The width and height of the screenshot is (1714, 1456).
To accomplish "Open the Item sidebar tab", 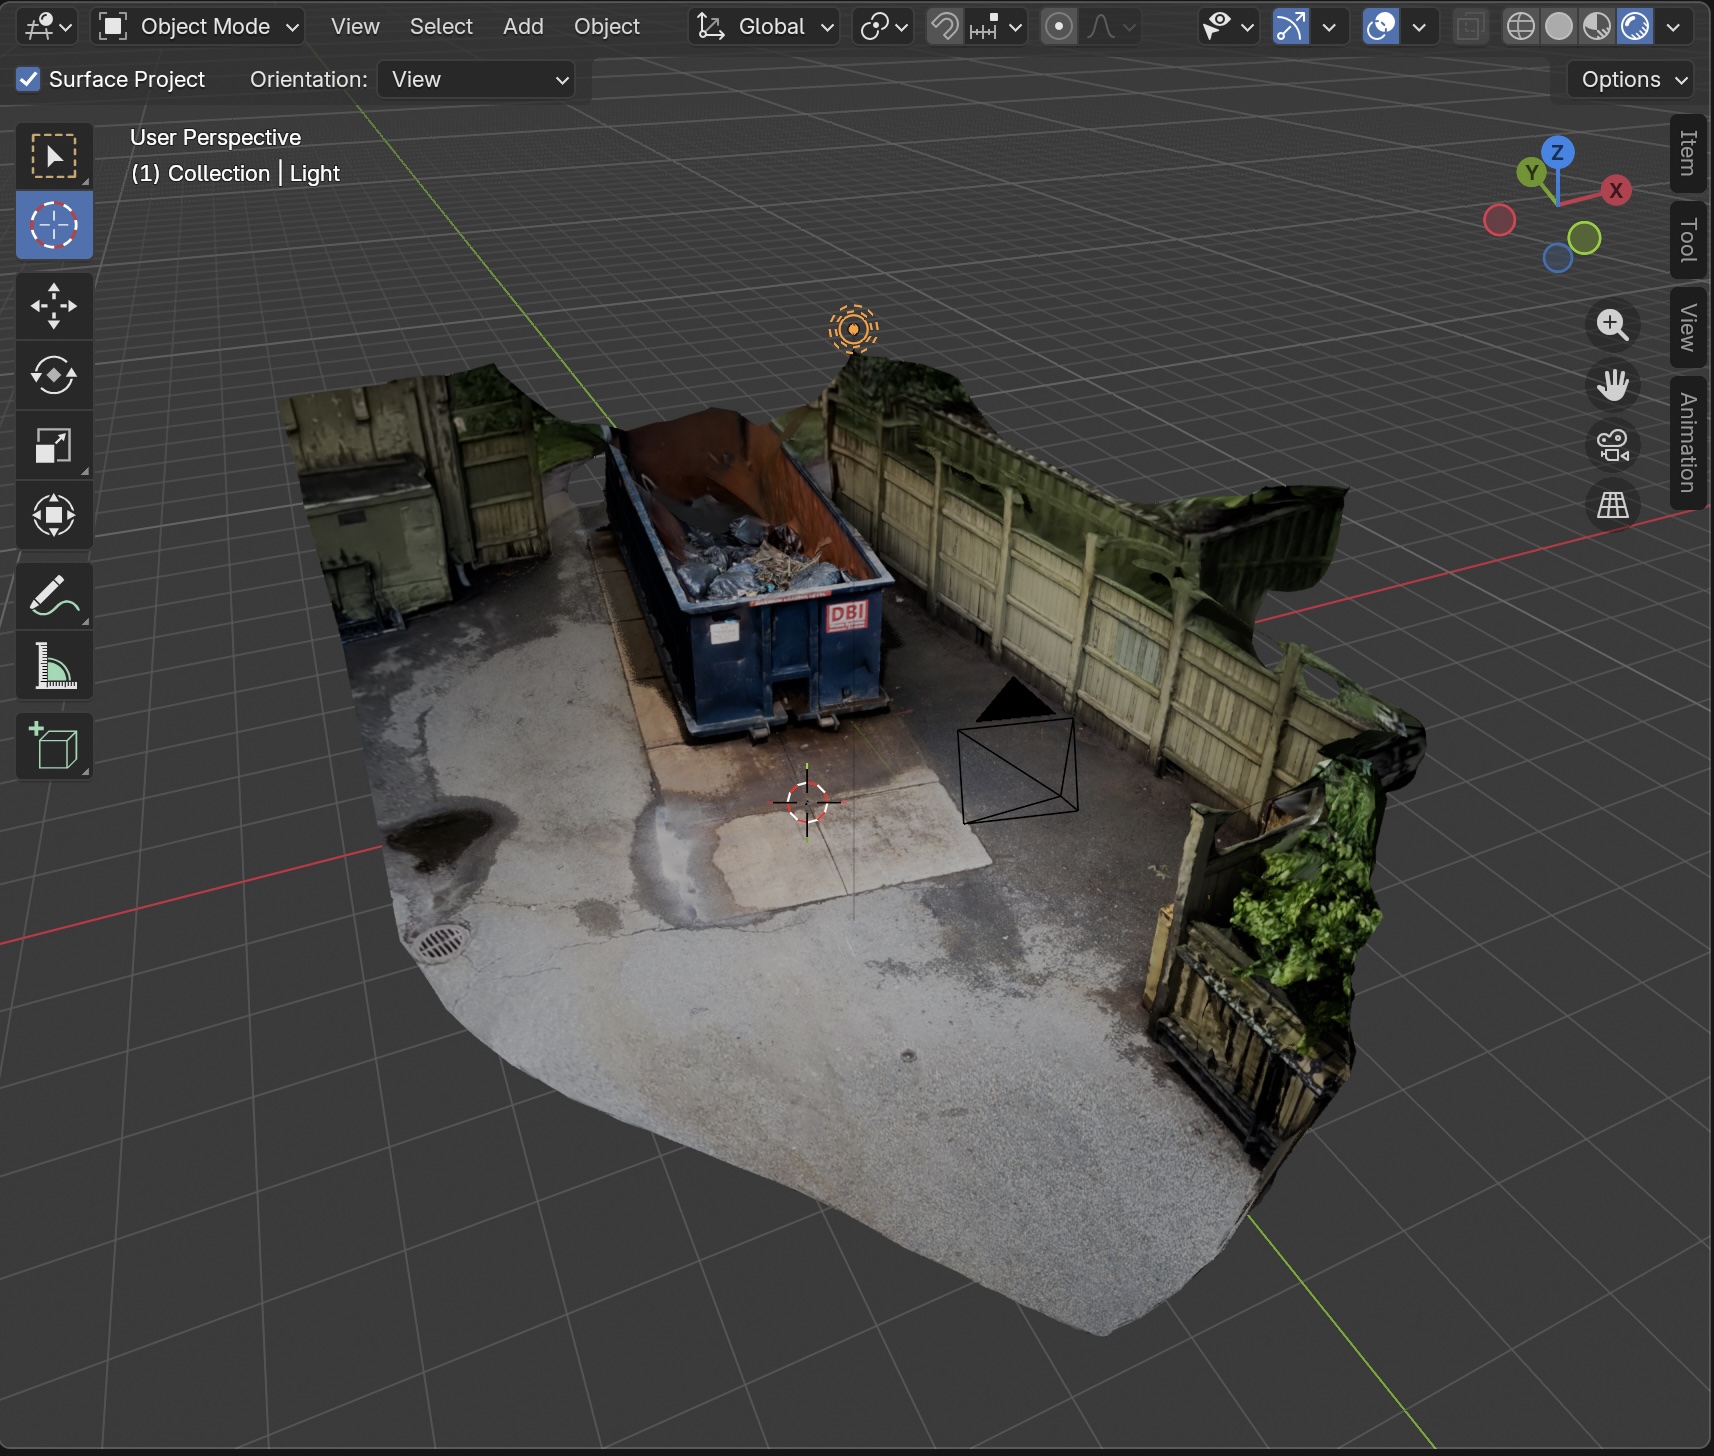I will (1688, 153).
